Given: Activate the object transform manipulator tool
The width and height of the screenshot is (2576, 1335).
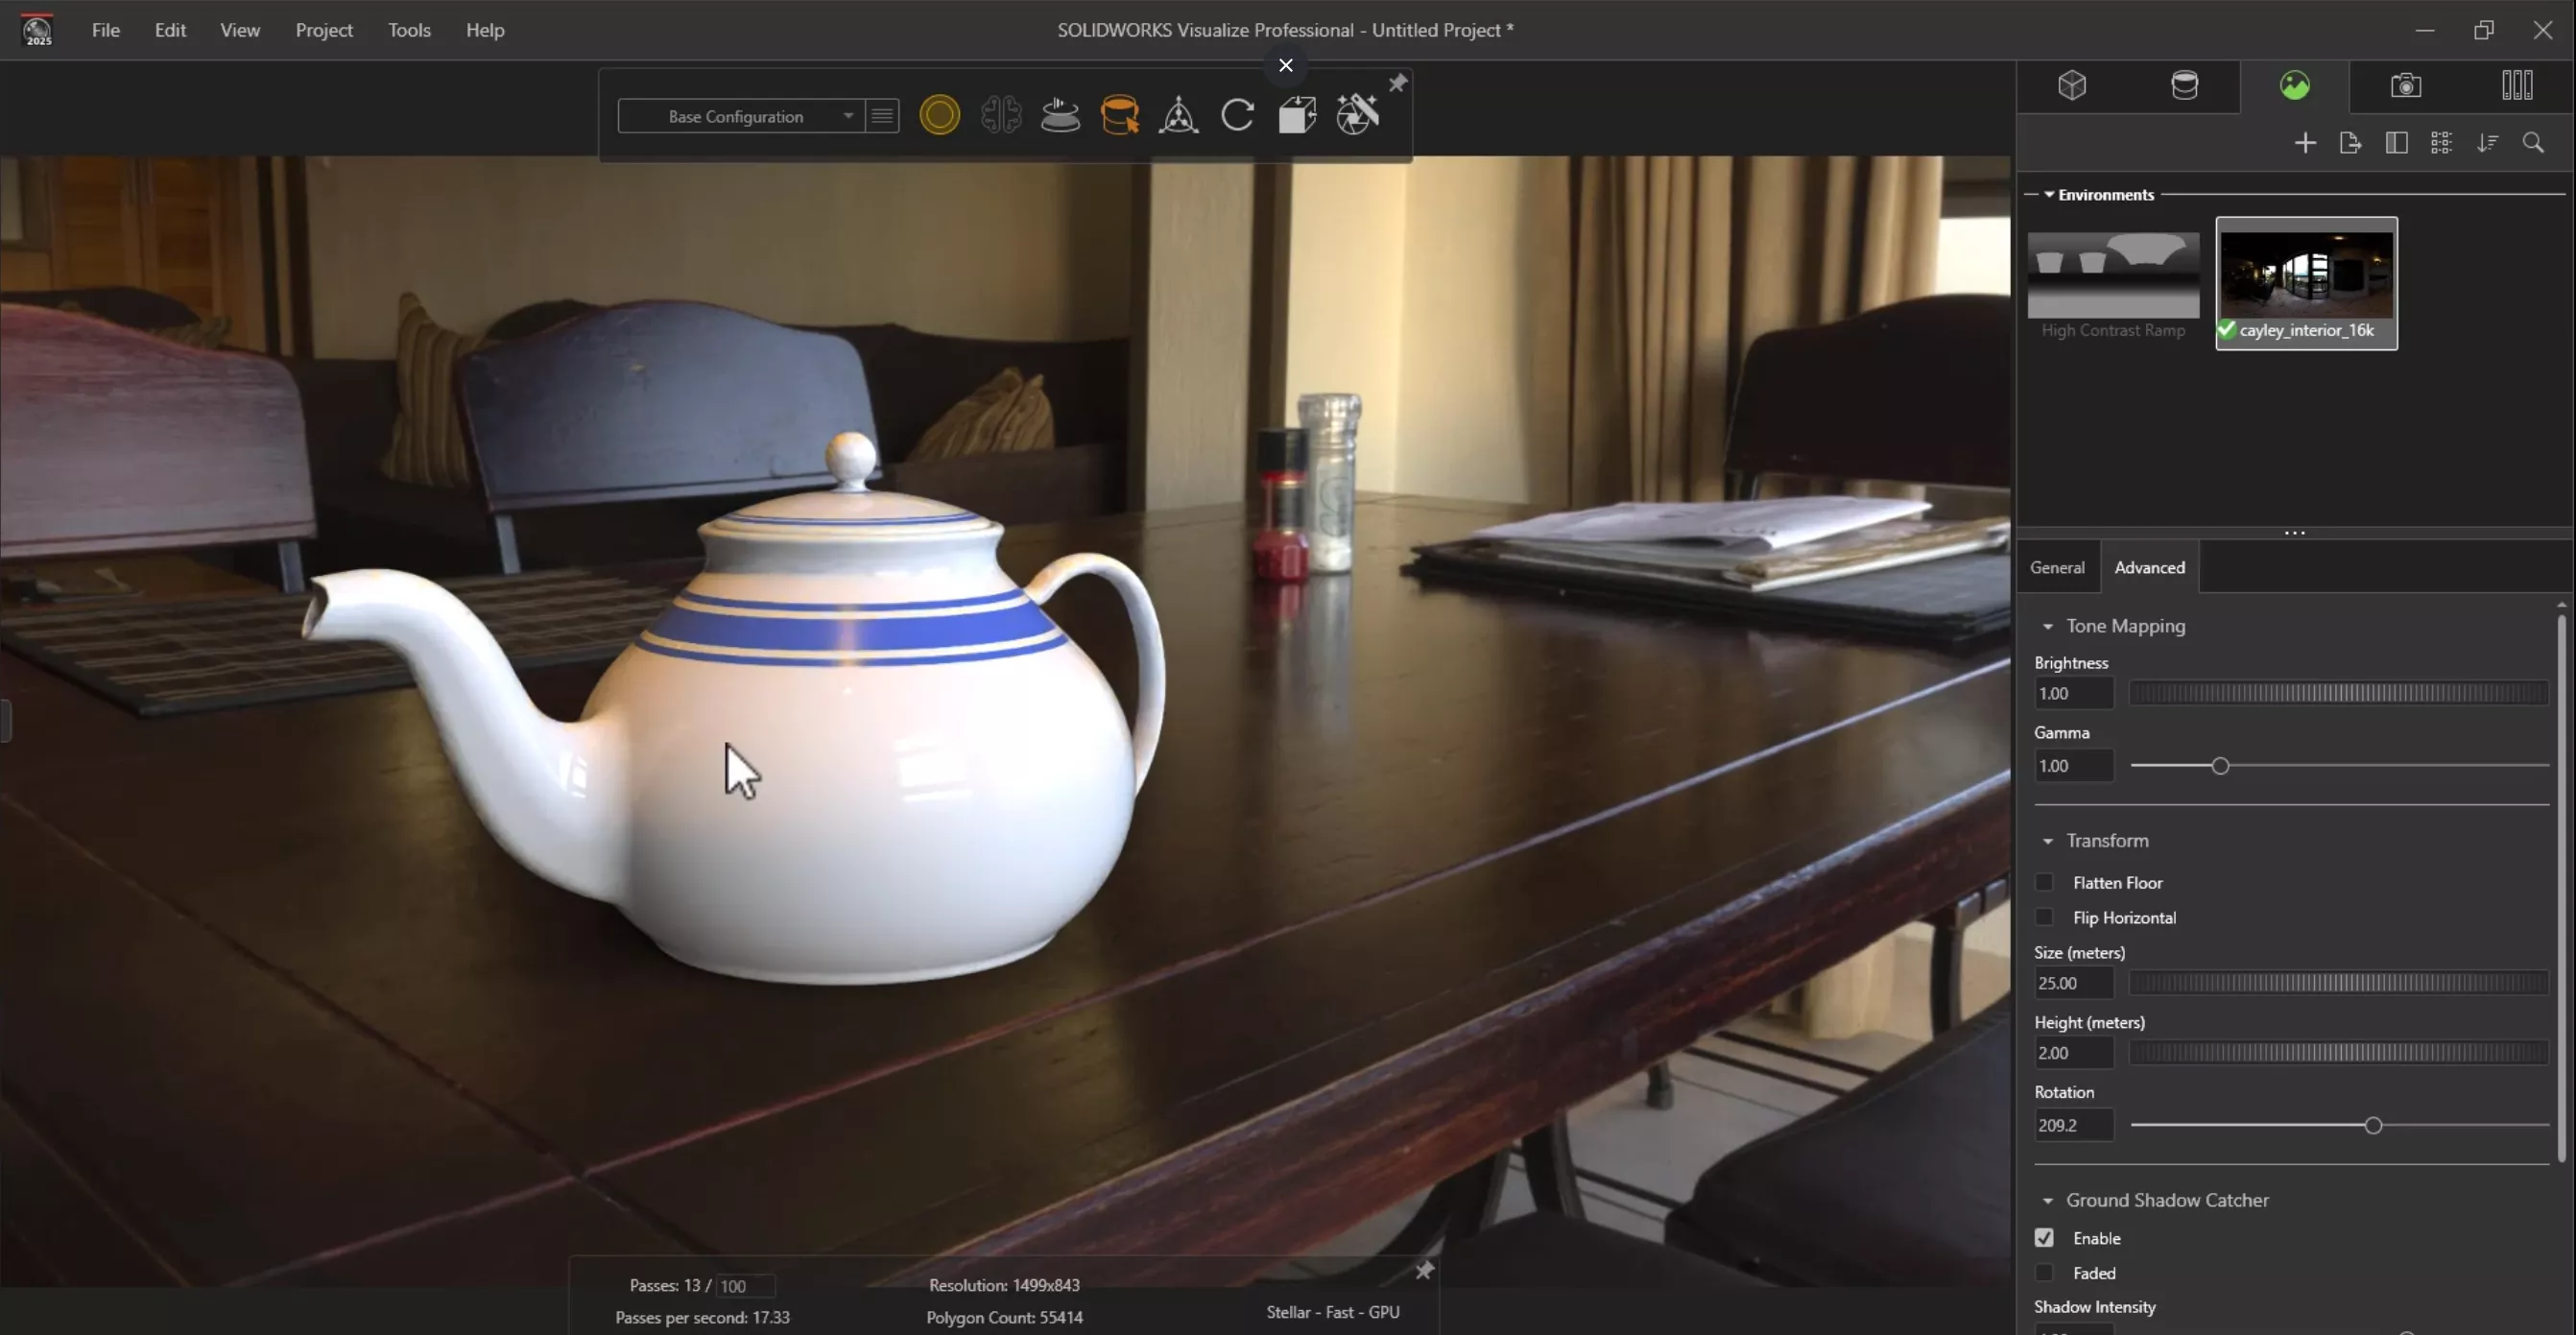Looking at the screenshot, I should pos(1178,115).
